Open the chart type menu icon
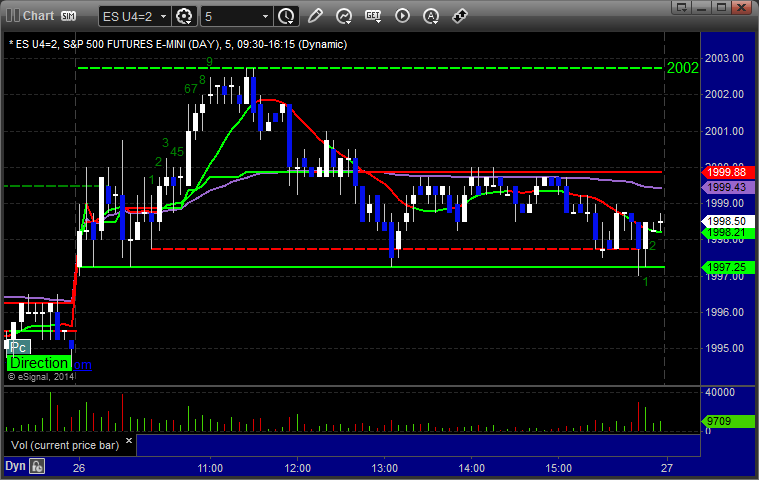The width and height of the screenshot is (759, 480). pos(344,16)
